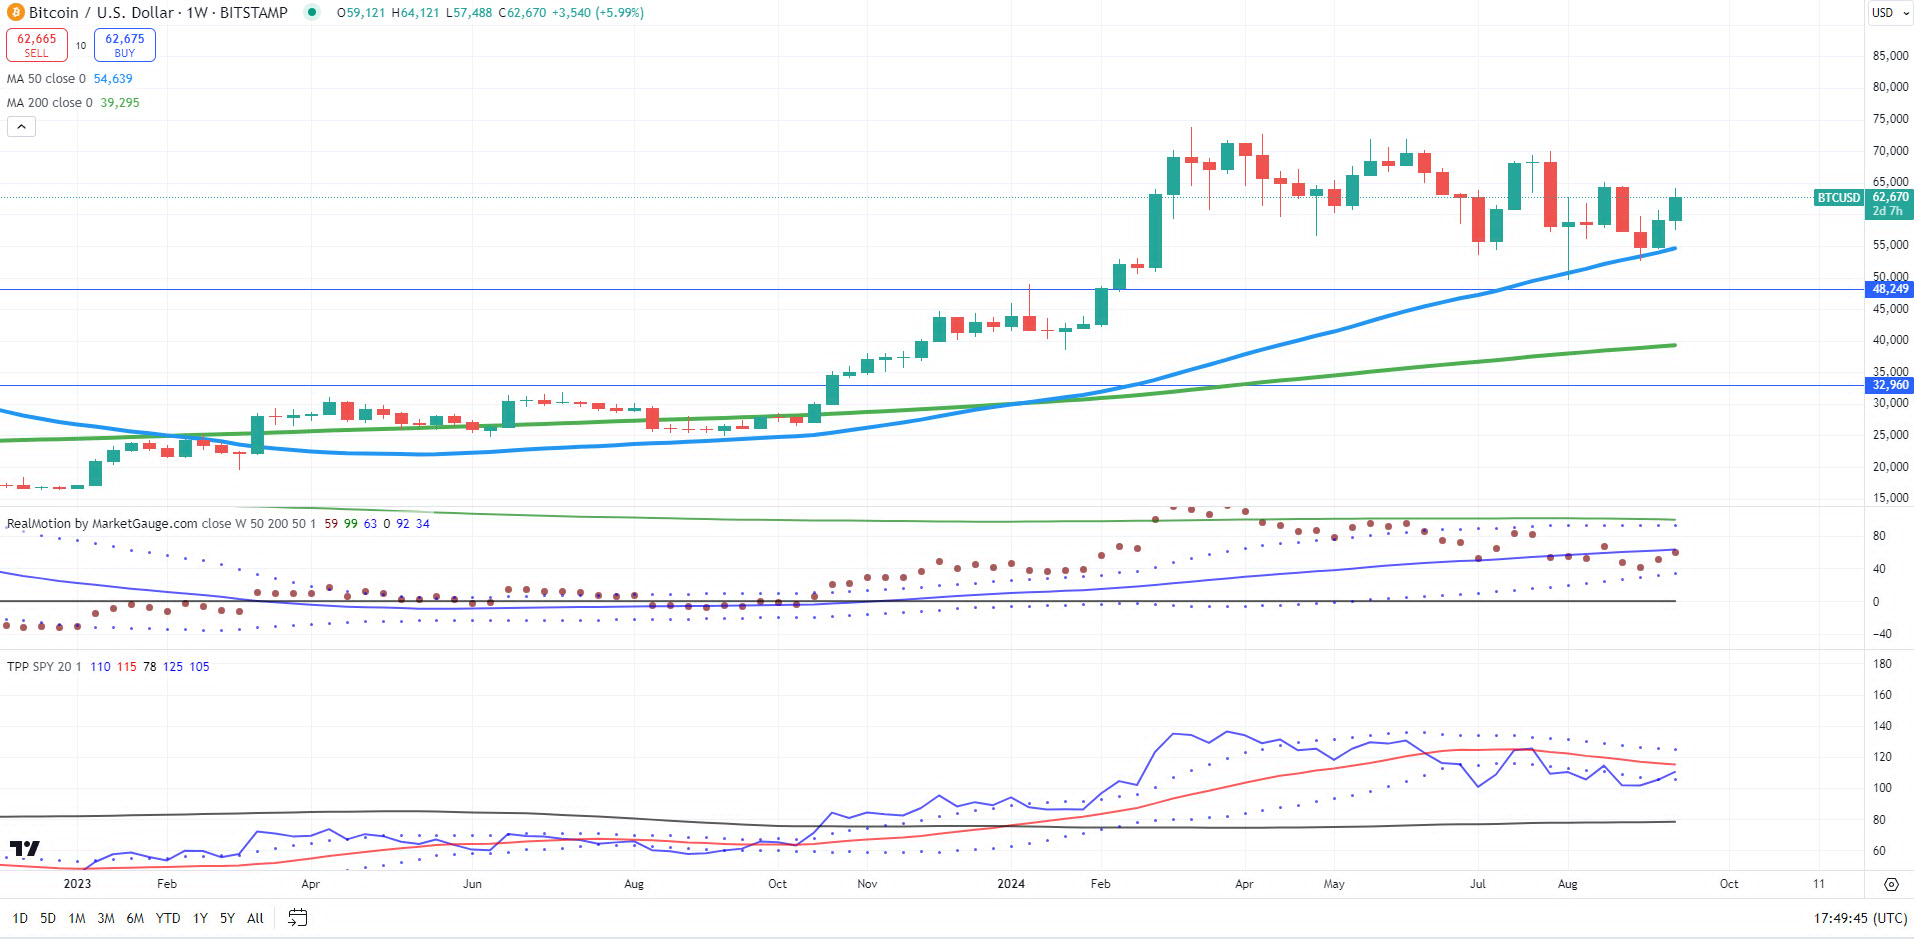This screenshot has width=1914, height=939.
Task: Open the go-to-date calendar icon
Action: (298, 917)
